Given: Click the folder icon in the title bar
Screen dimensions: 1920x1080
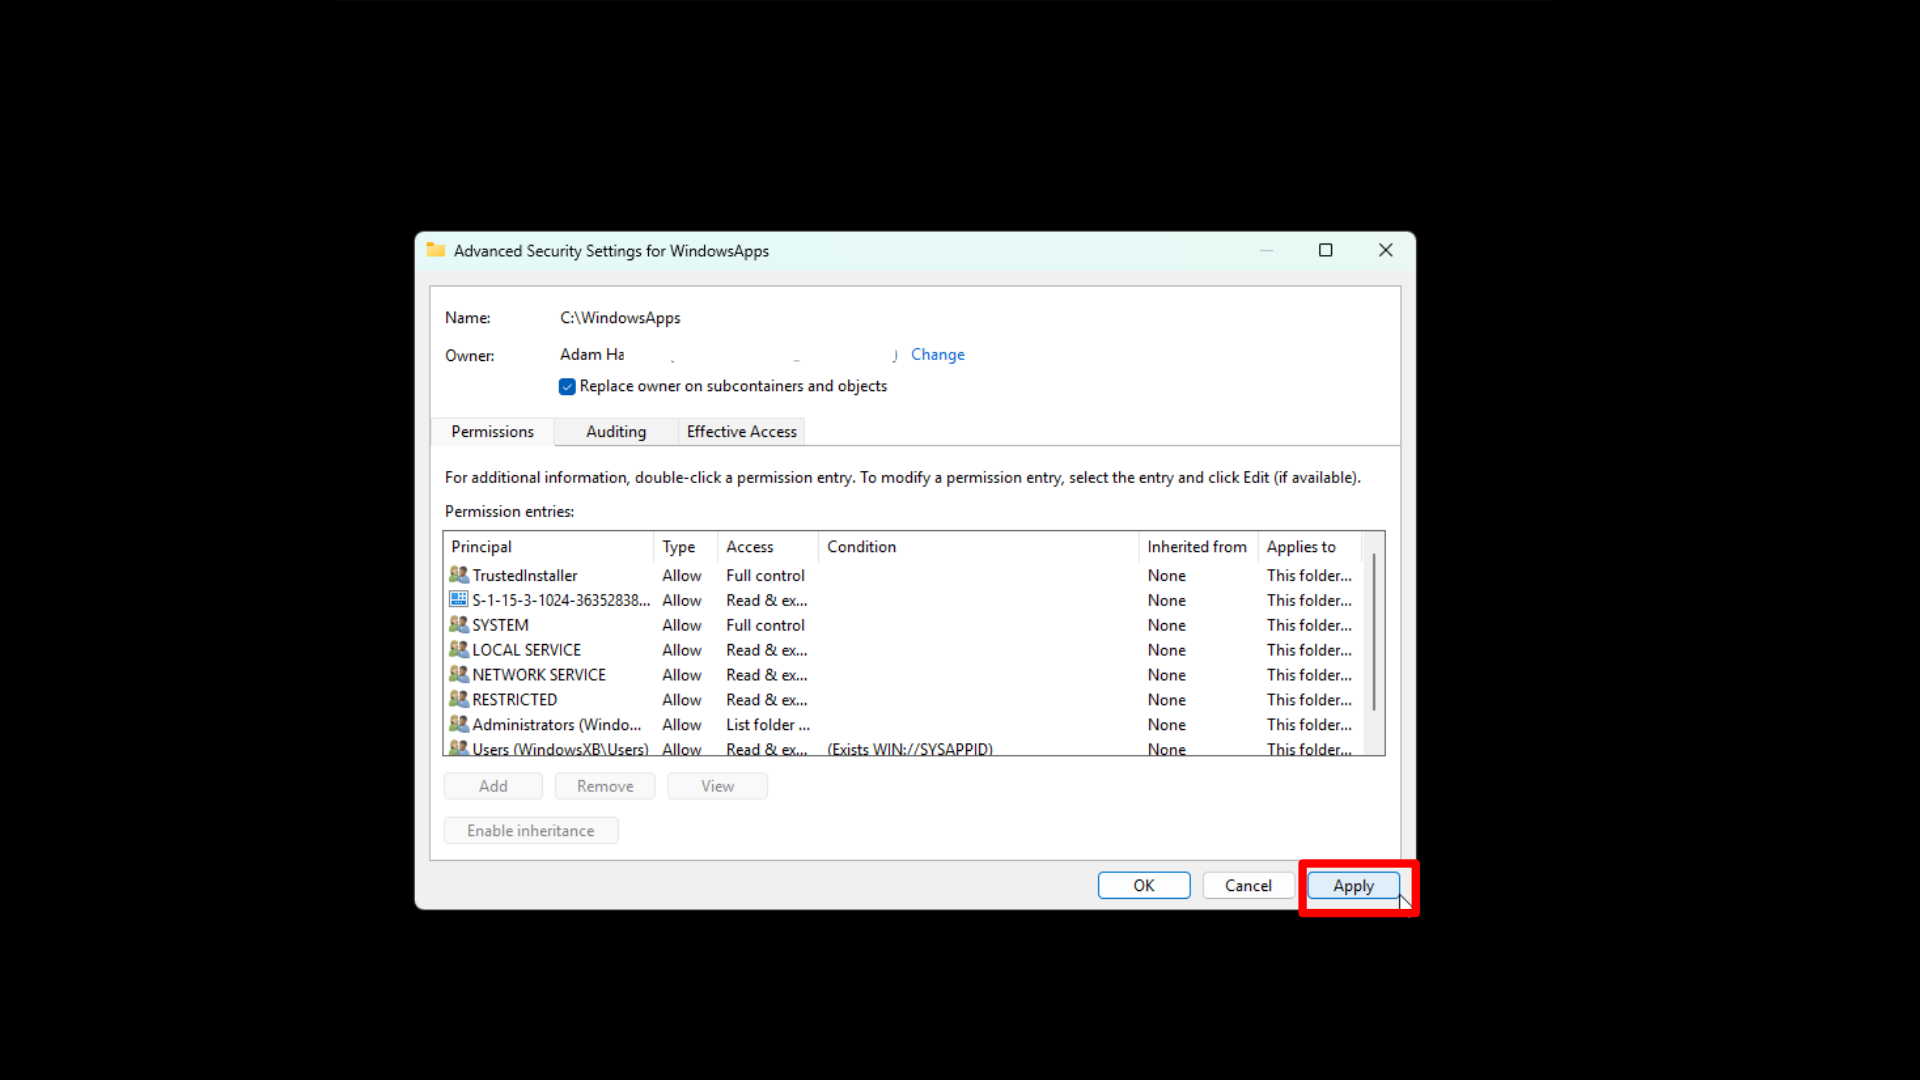Looking at the screenshot, I should coord(436,250).
